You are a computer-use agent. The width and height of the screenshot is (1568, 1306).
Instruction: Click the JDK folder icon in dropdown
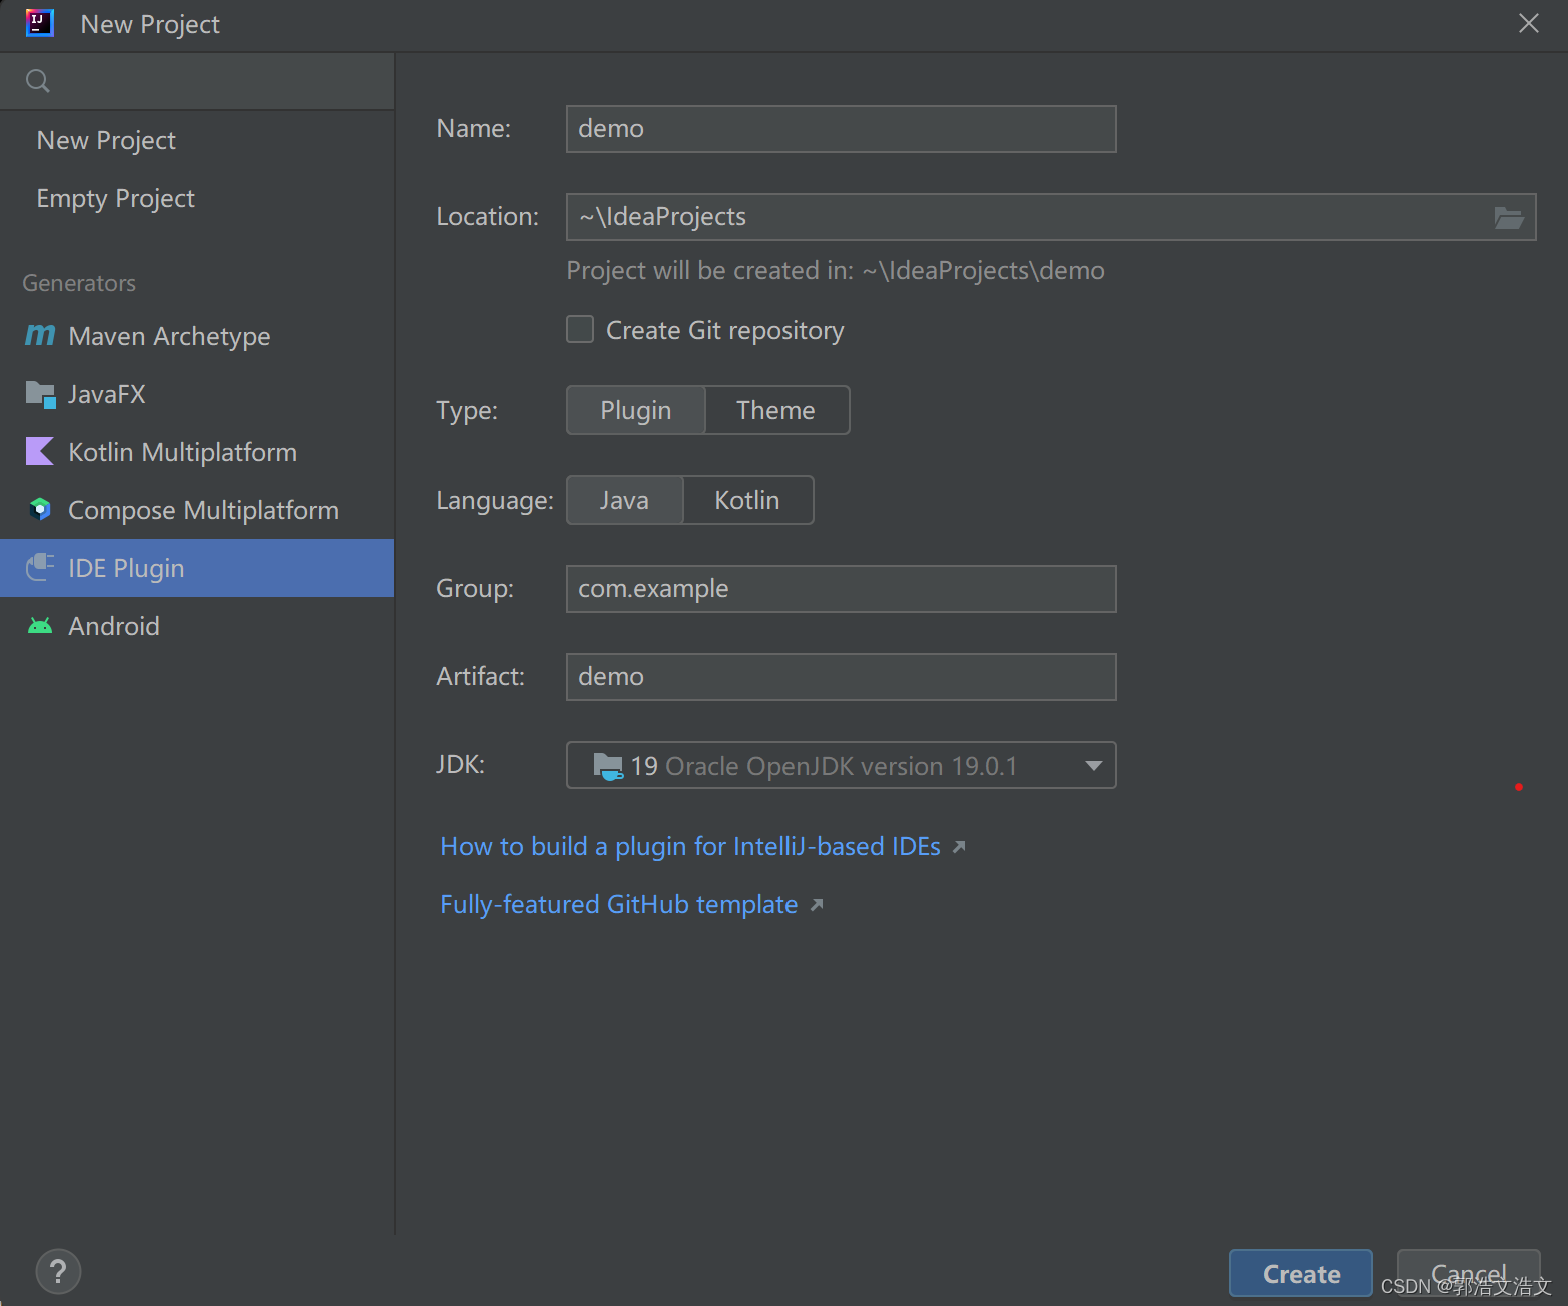(x=608, y=766)
